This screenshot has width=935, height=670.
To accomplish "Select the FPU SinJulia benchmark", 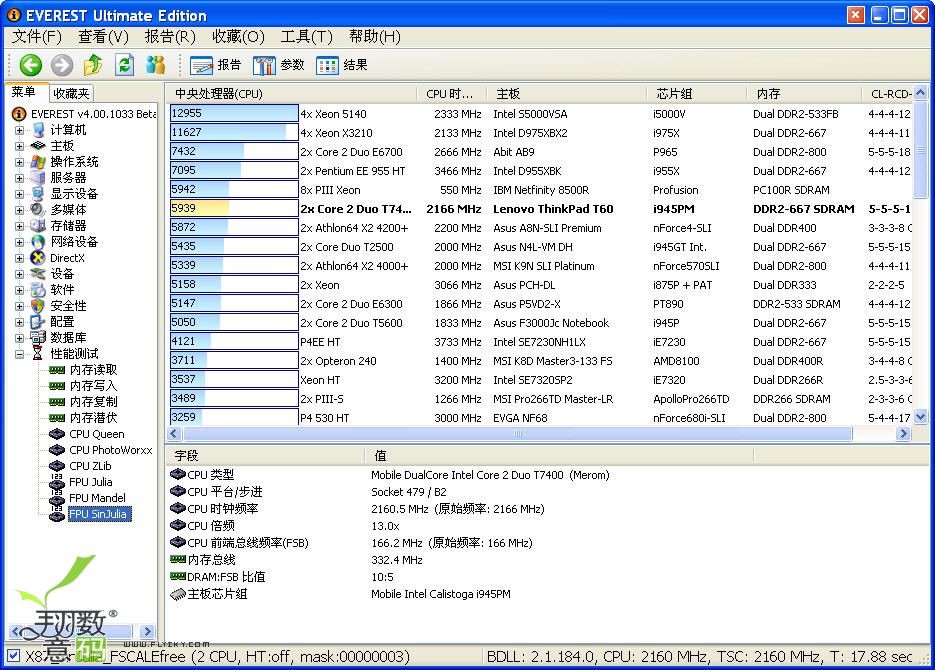I will tap(98, 514).
